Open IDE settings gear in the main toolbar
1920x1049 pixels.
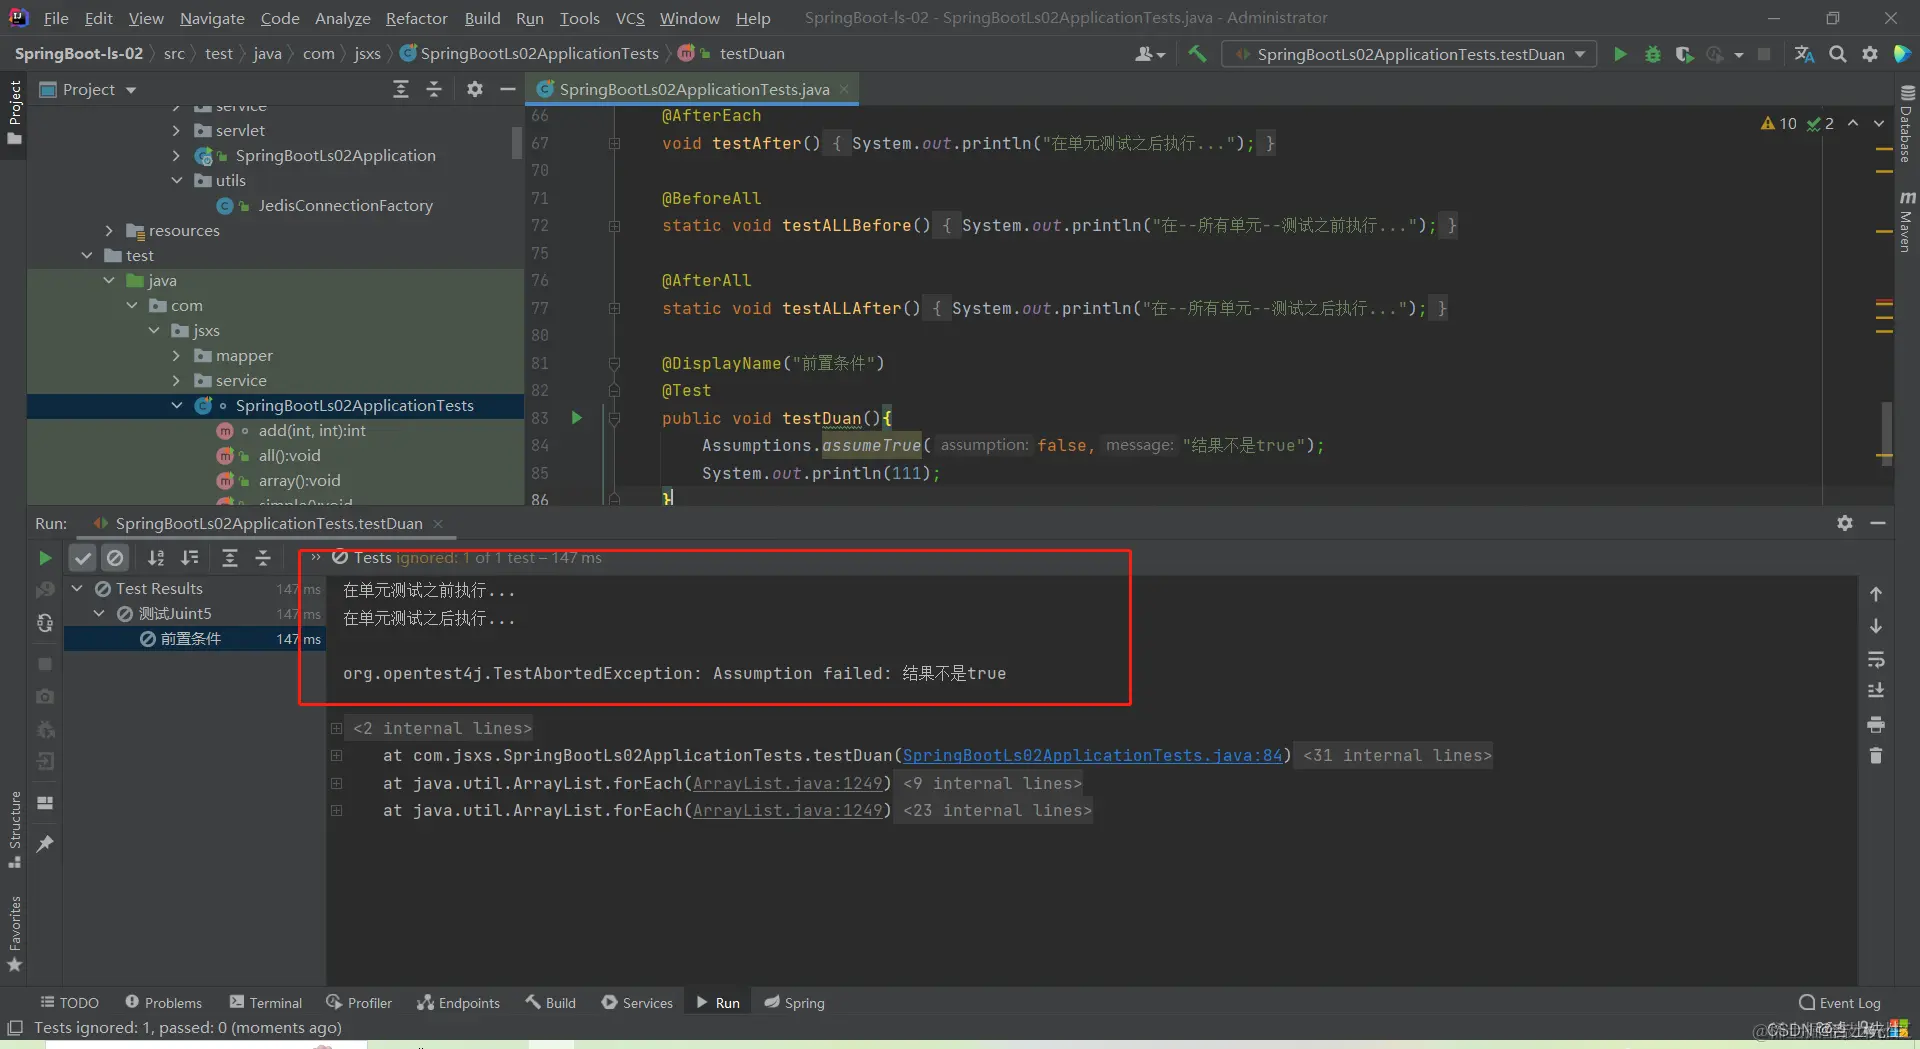1870,54
